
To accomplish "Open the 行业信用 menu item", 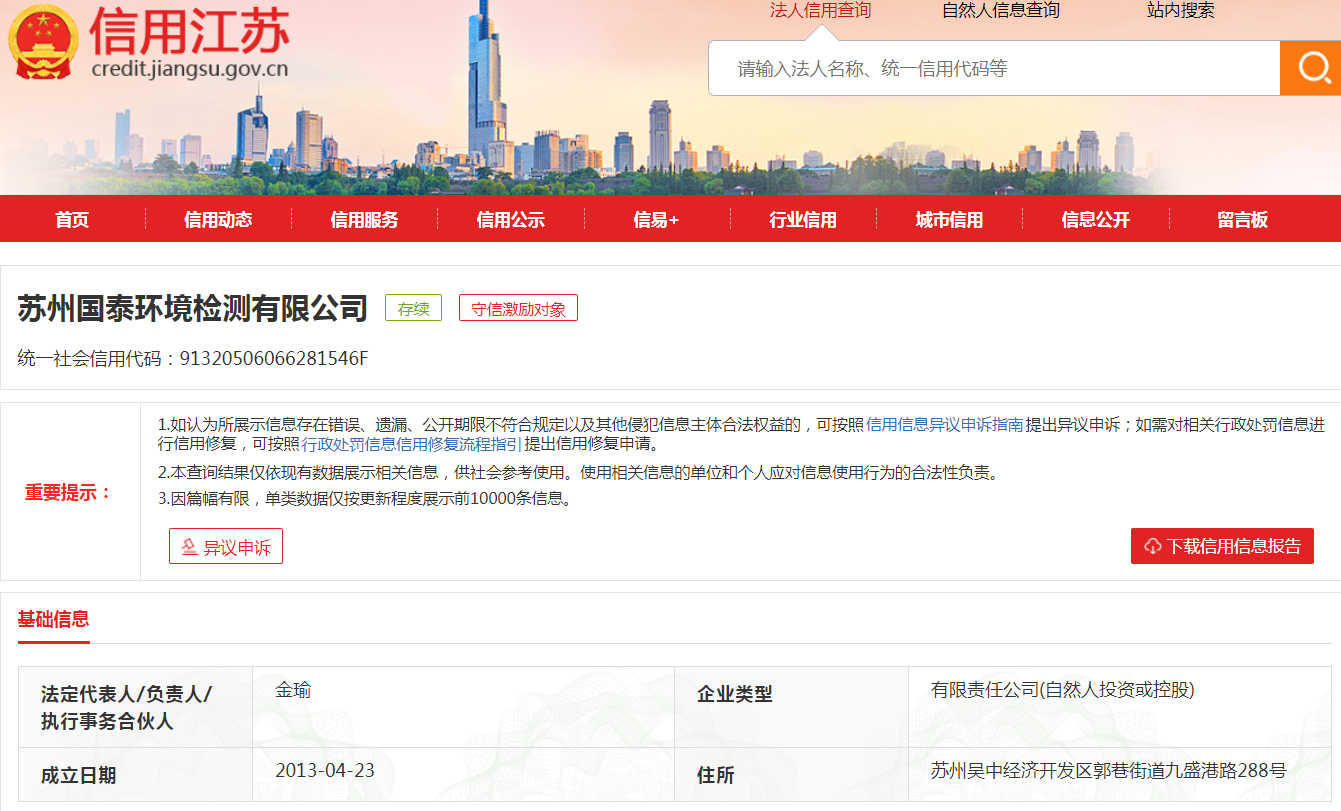I will tap(803, 220).
